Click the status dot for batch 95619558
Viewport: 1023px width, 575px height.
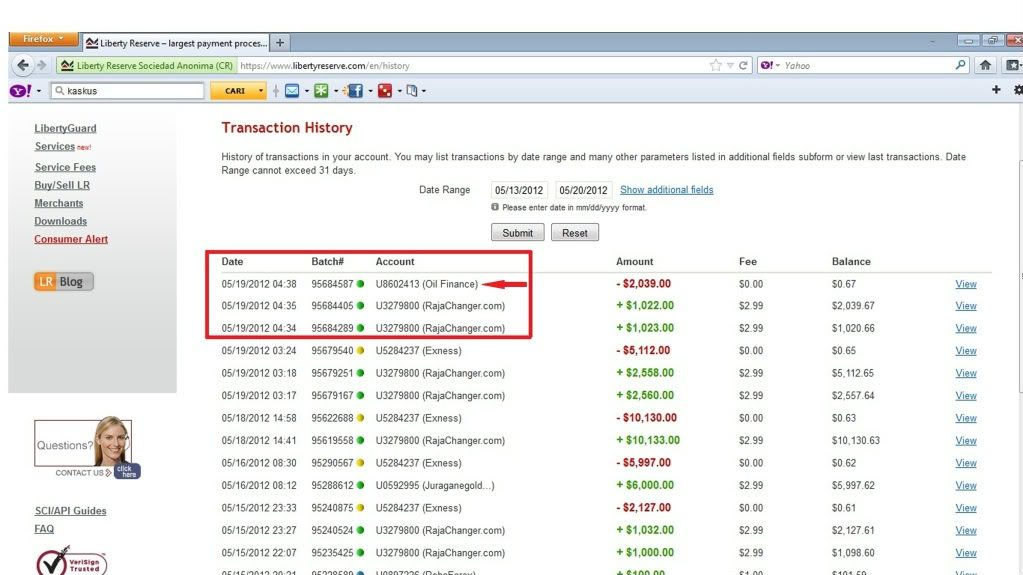click(x=360, y=441)
